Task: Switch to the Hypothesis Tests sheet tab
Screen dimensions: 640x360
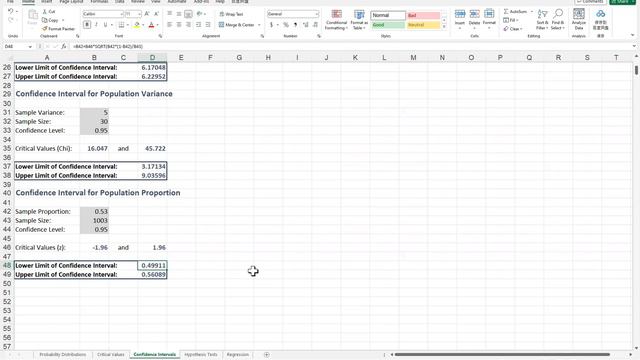Action: point(201,355)
